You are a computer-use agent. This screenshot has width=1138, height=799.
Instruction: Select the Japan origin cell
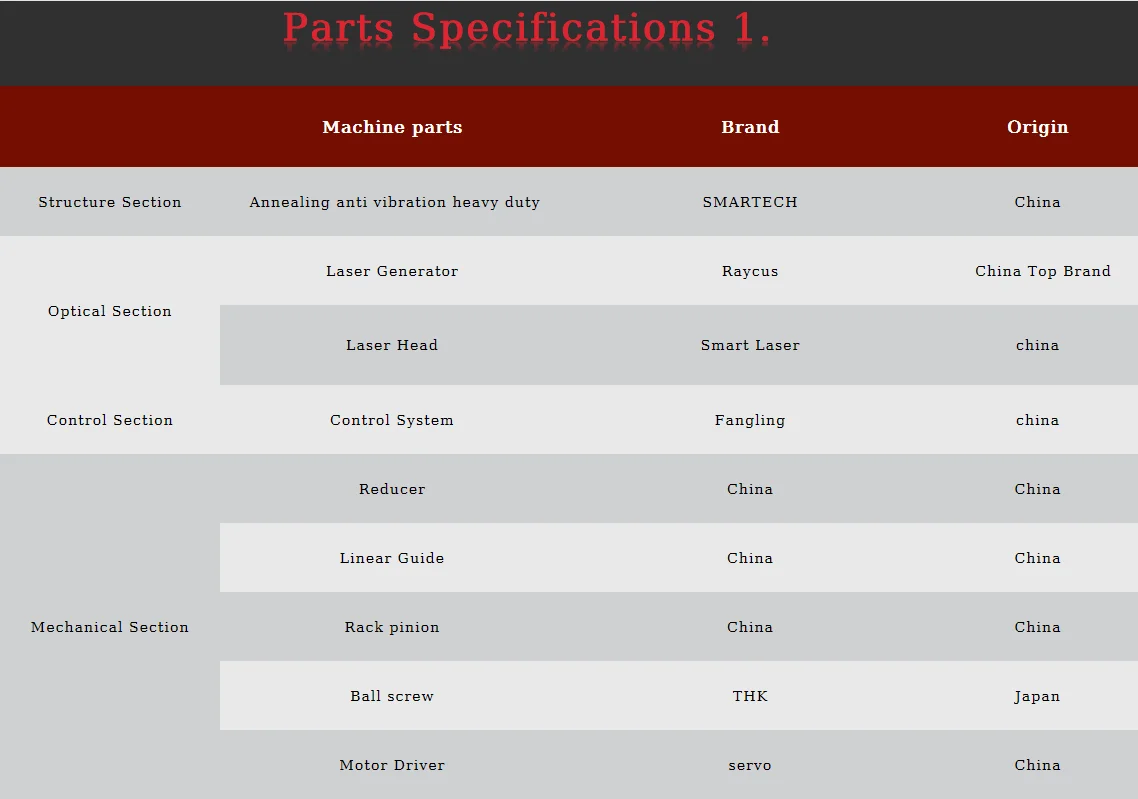pos(1037,696)
